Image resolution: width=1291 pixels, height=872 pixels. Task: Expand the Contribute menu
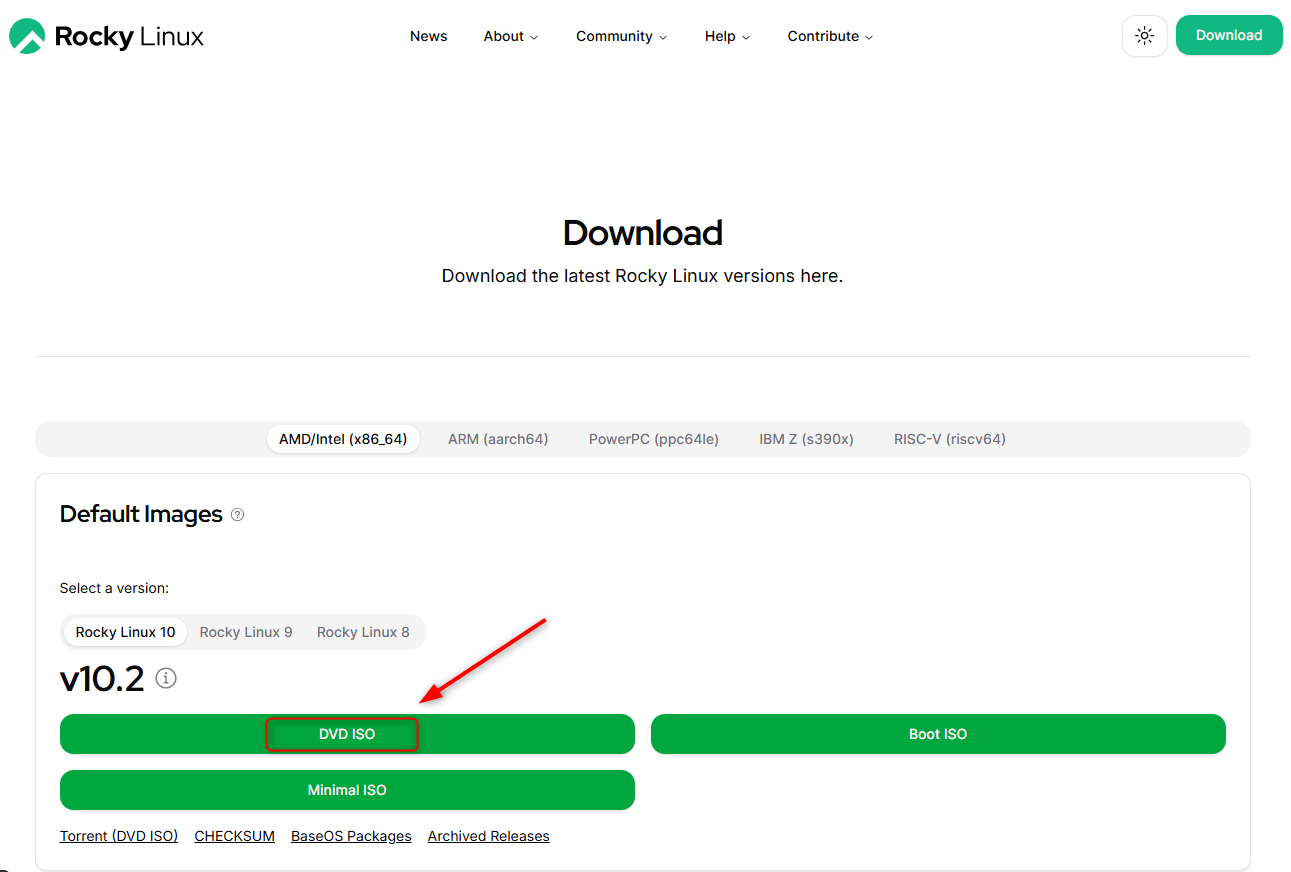[830, 36]
